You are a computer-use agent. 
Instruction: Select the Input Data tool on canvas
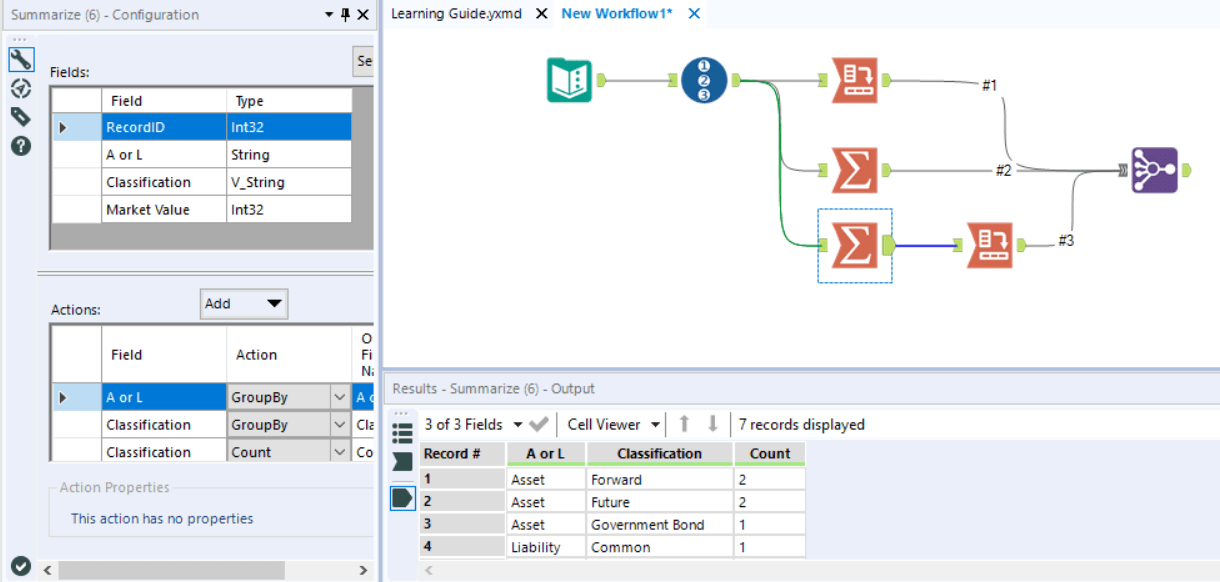tap(570, 80)
